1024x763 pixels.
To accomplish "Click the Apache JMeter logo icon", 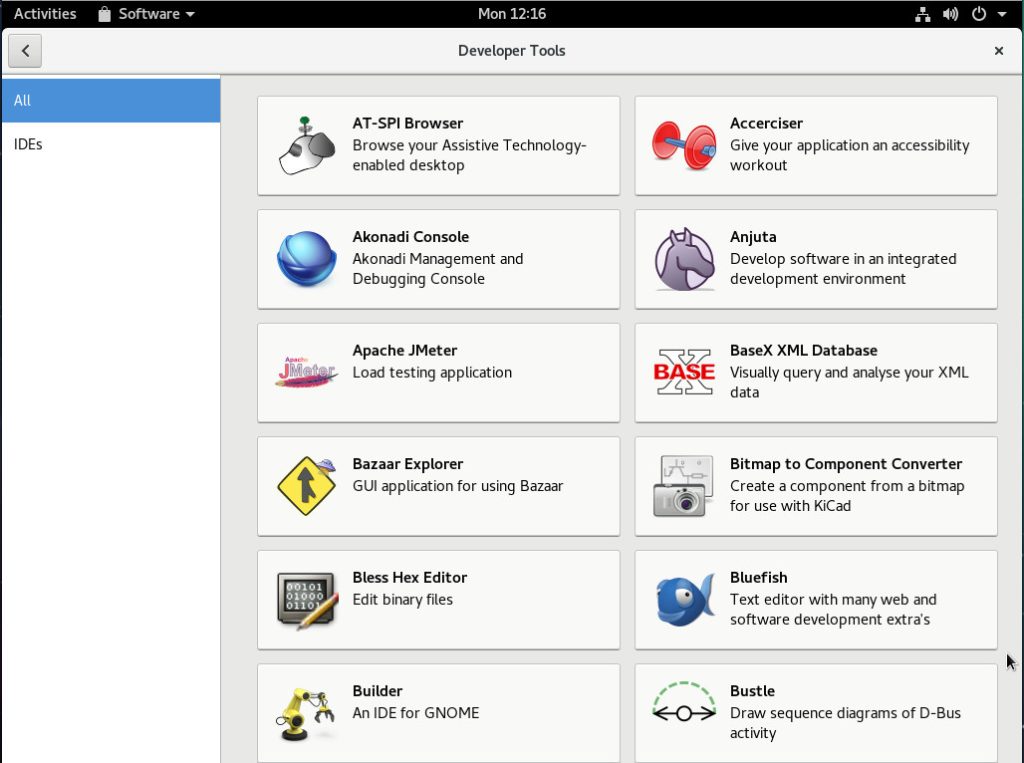I will coord(306,372).
